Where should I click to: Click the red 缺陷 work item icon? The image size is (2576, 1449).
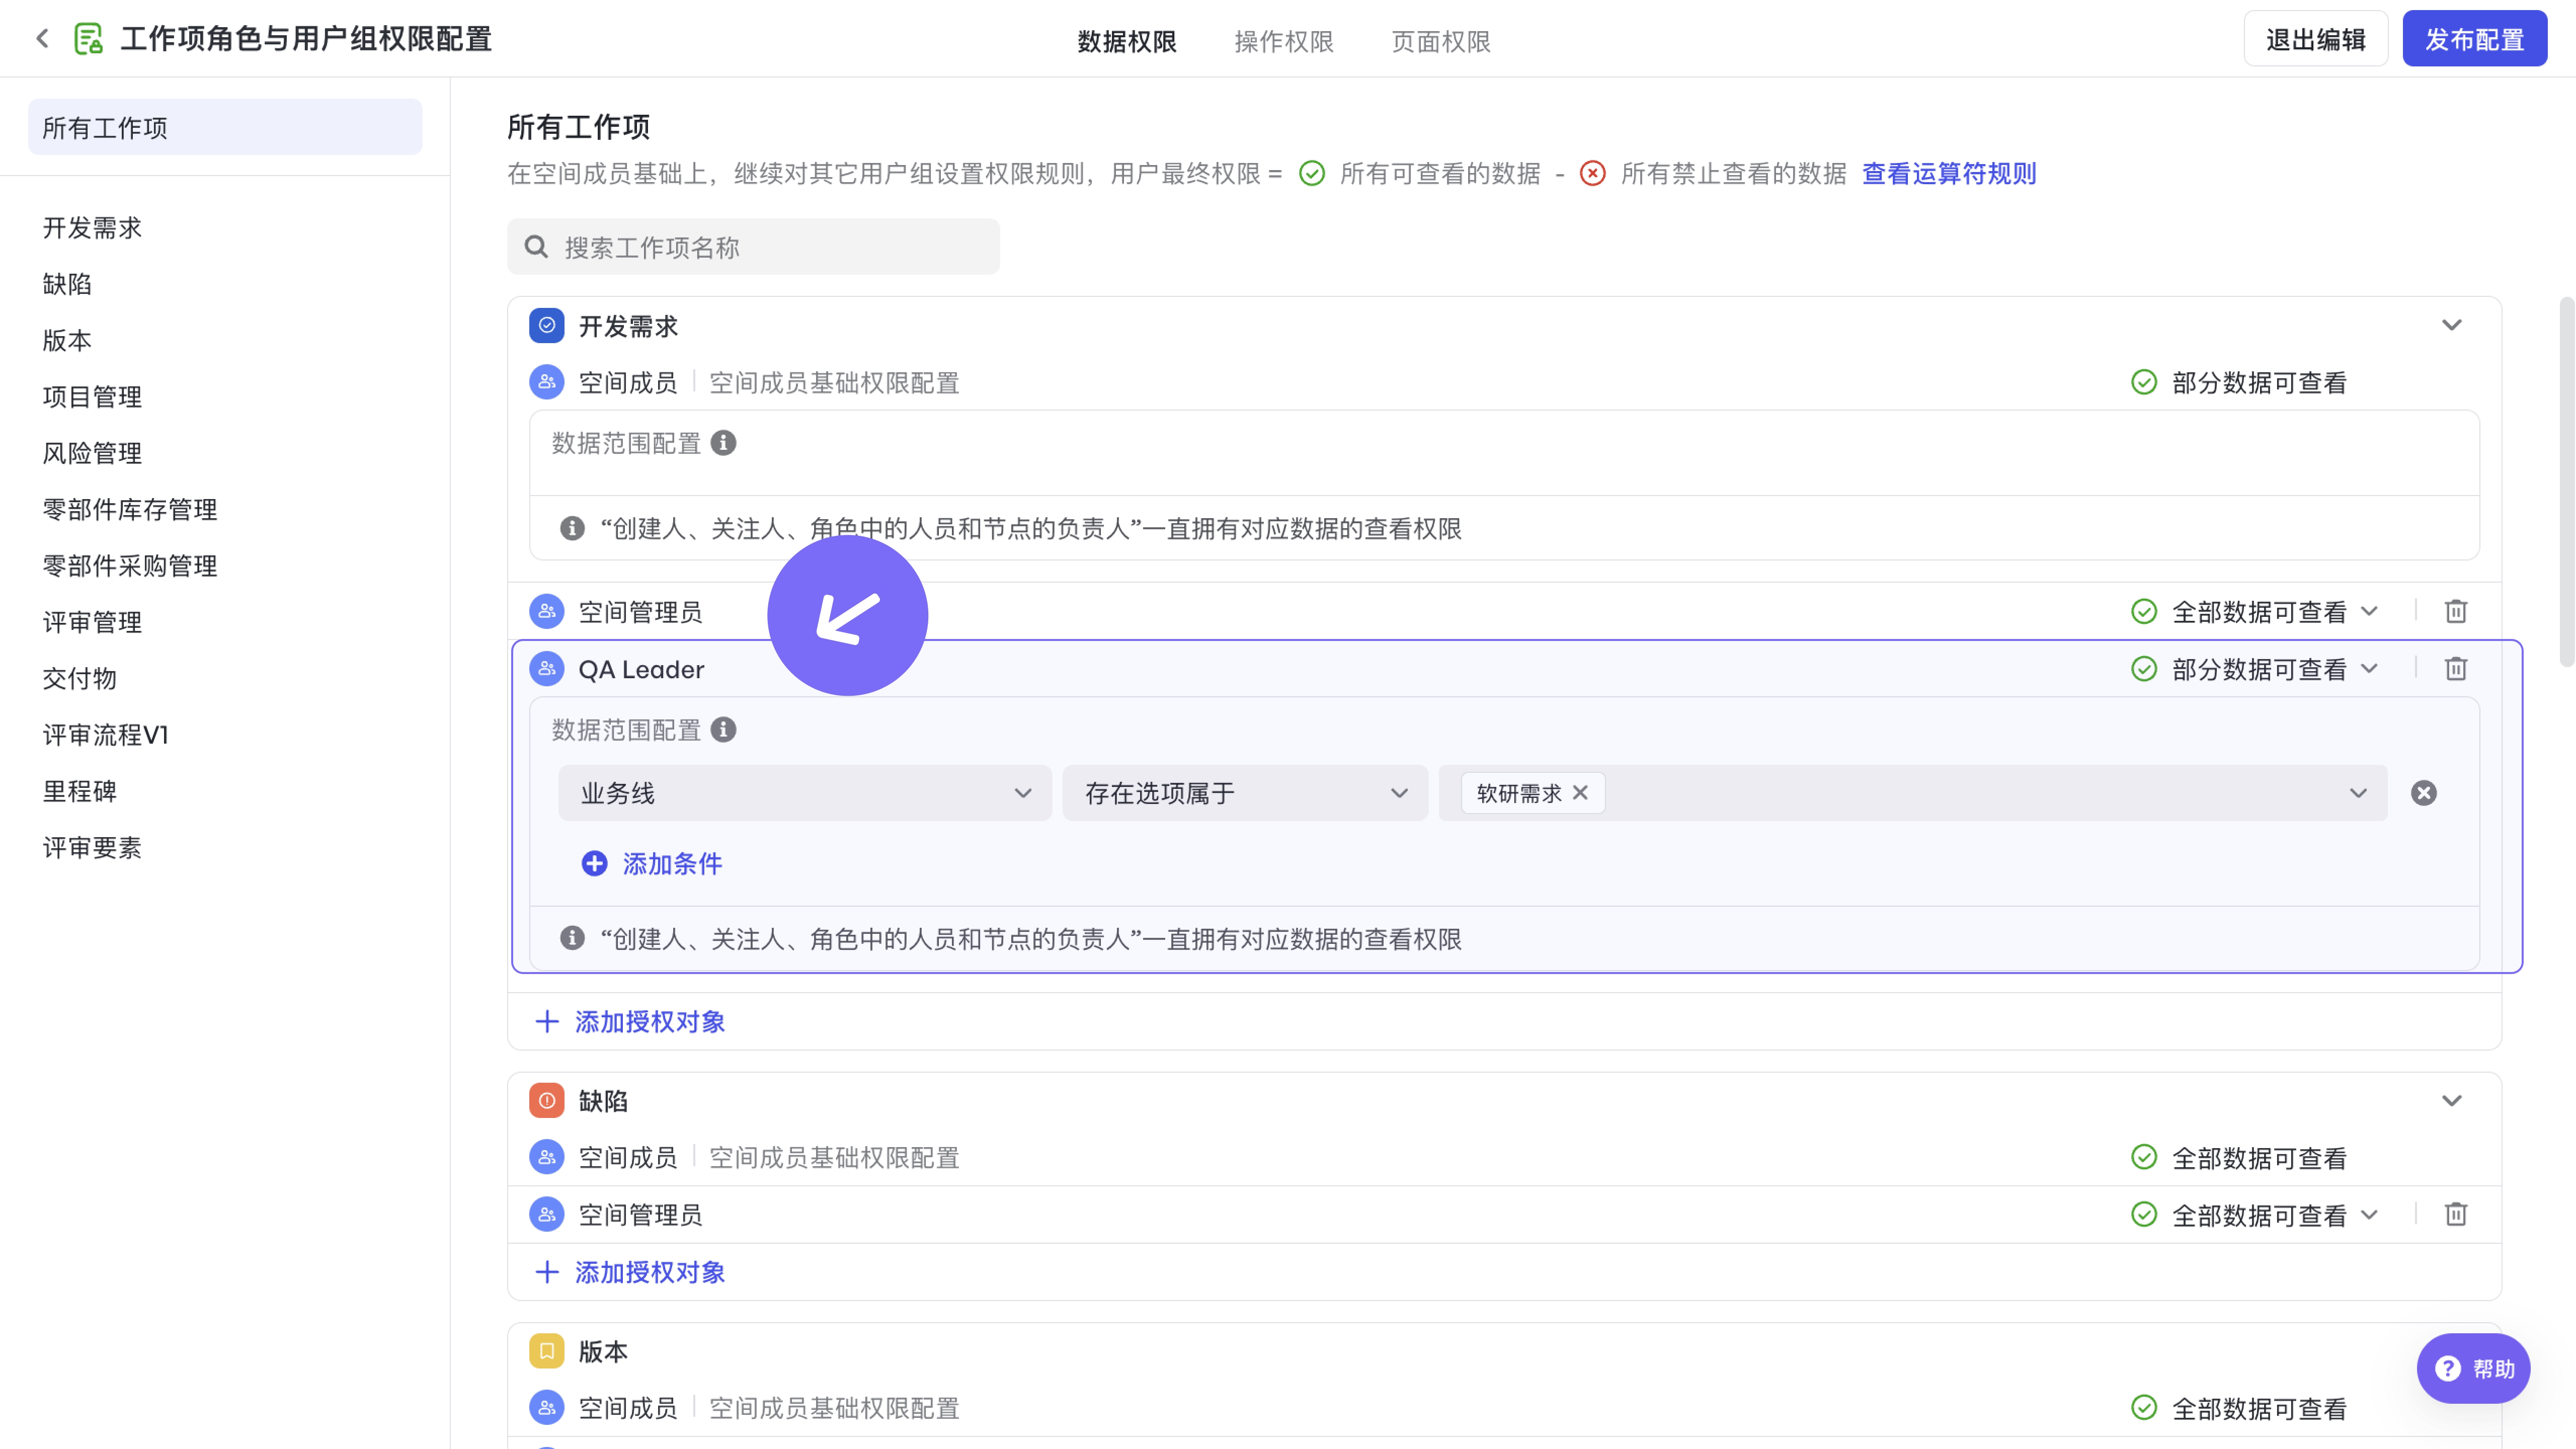tap(547, 1100)
